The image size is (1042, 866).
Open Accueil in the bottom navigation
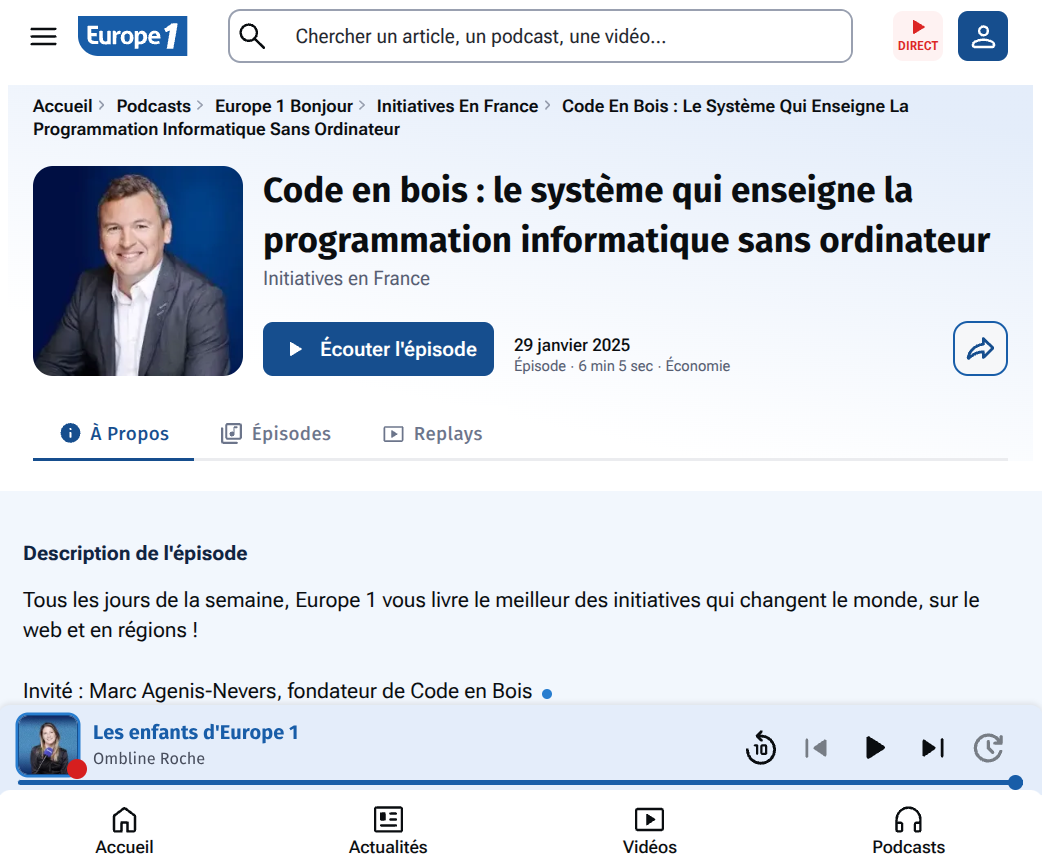click(124, 830)
